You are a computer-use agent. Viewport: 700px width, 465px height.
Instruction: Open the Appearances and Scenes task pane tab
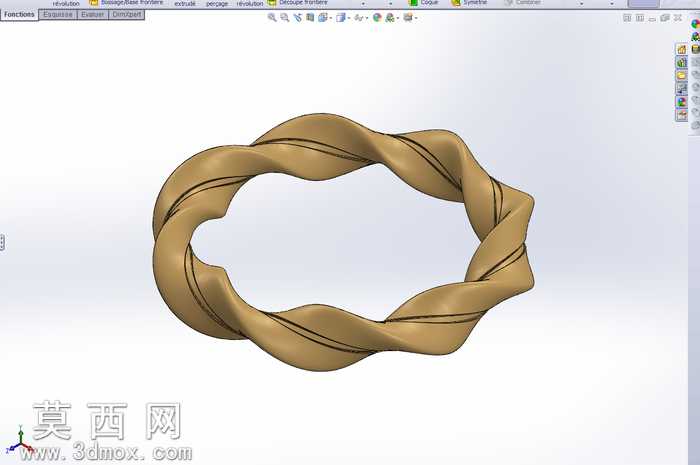(682, 102)
